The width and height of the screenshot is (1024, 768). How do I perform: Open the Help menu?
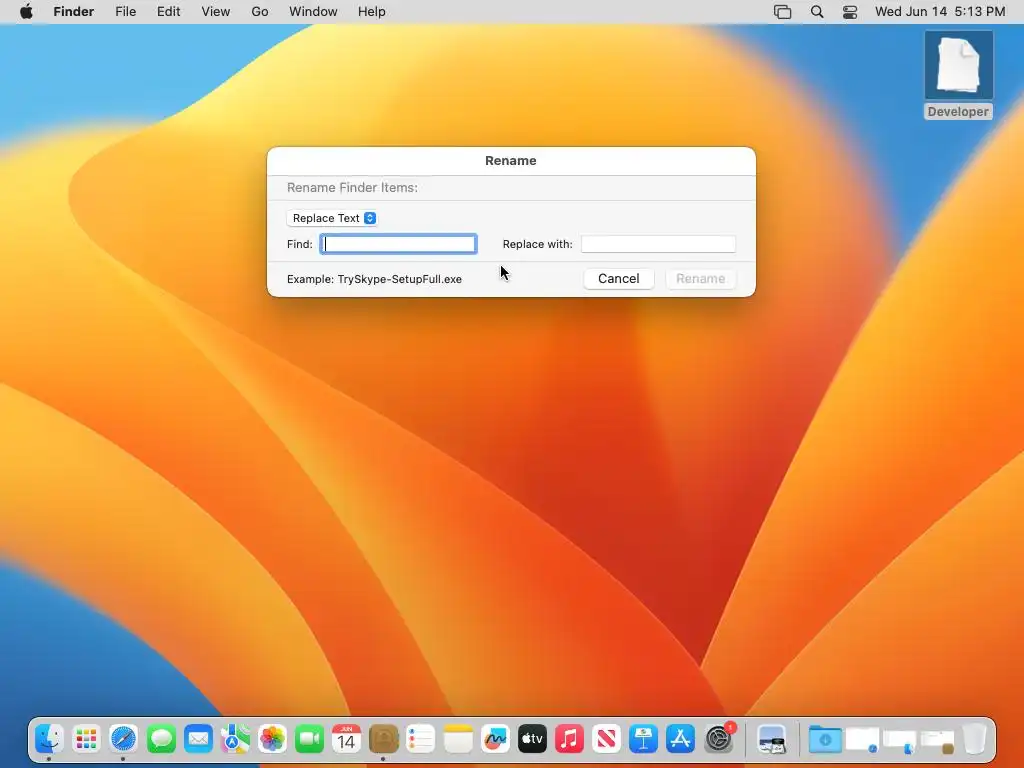pyautogui.click(x=372, y=12)
